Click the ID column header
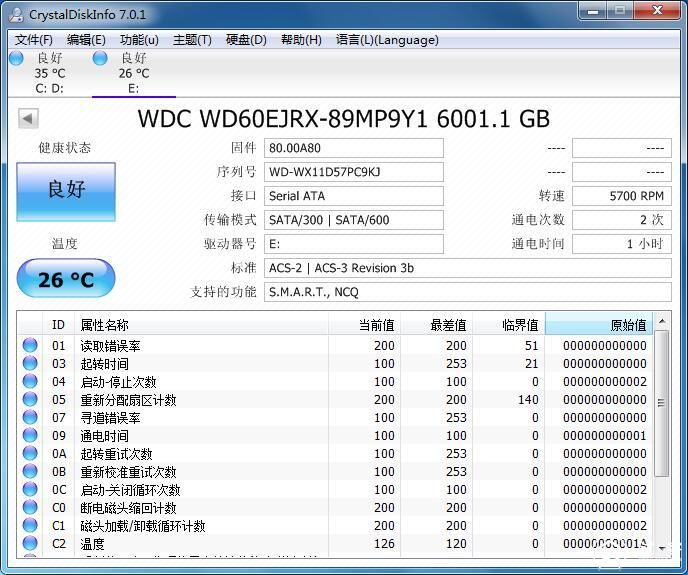The image size is (688, 575). coord(58,324)
